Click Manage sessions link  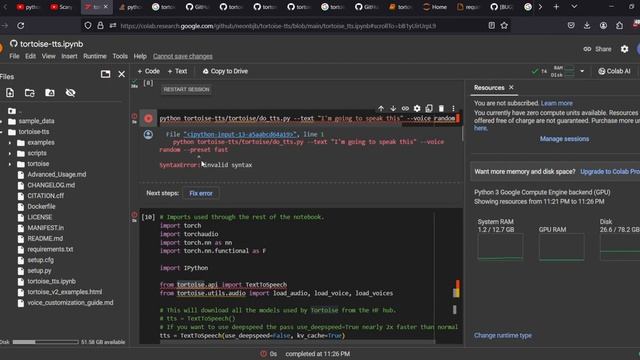(x=564, y=139)
